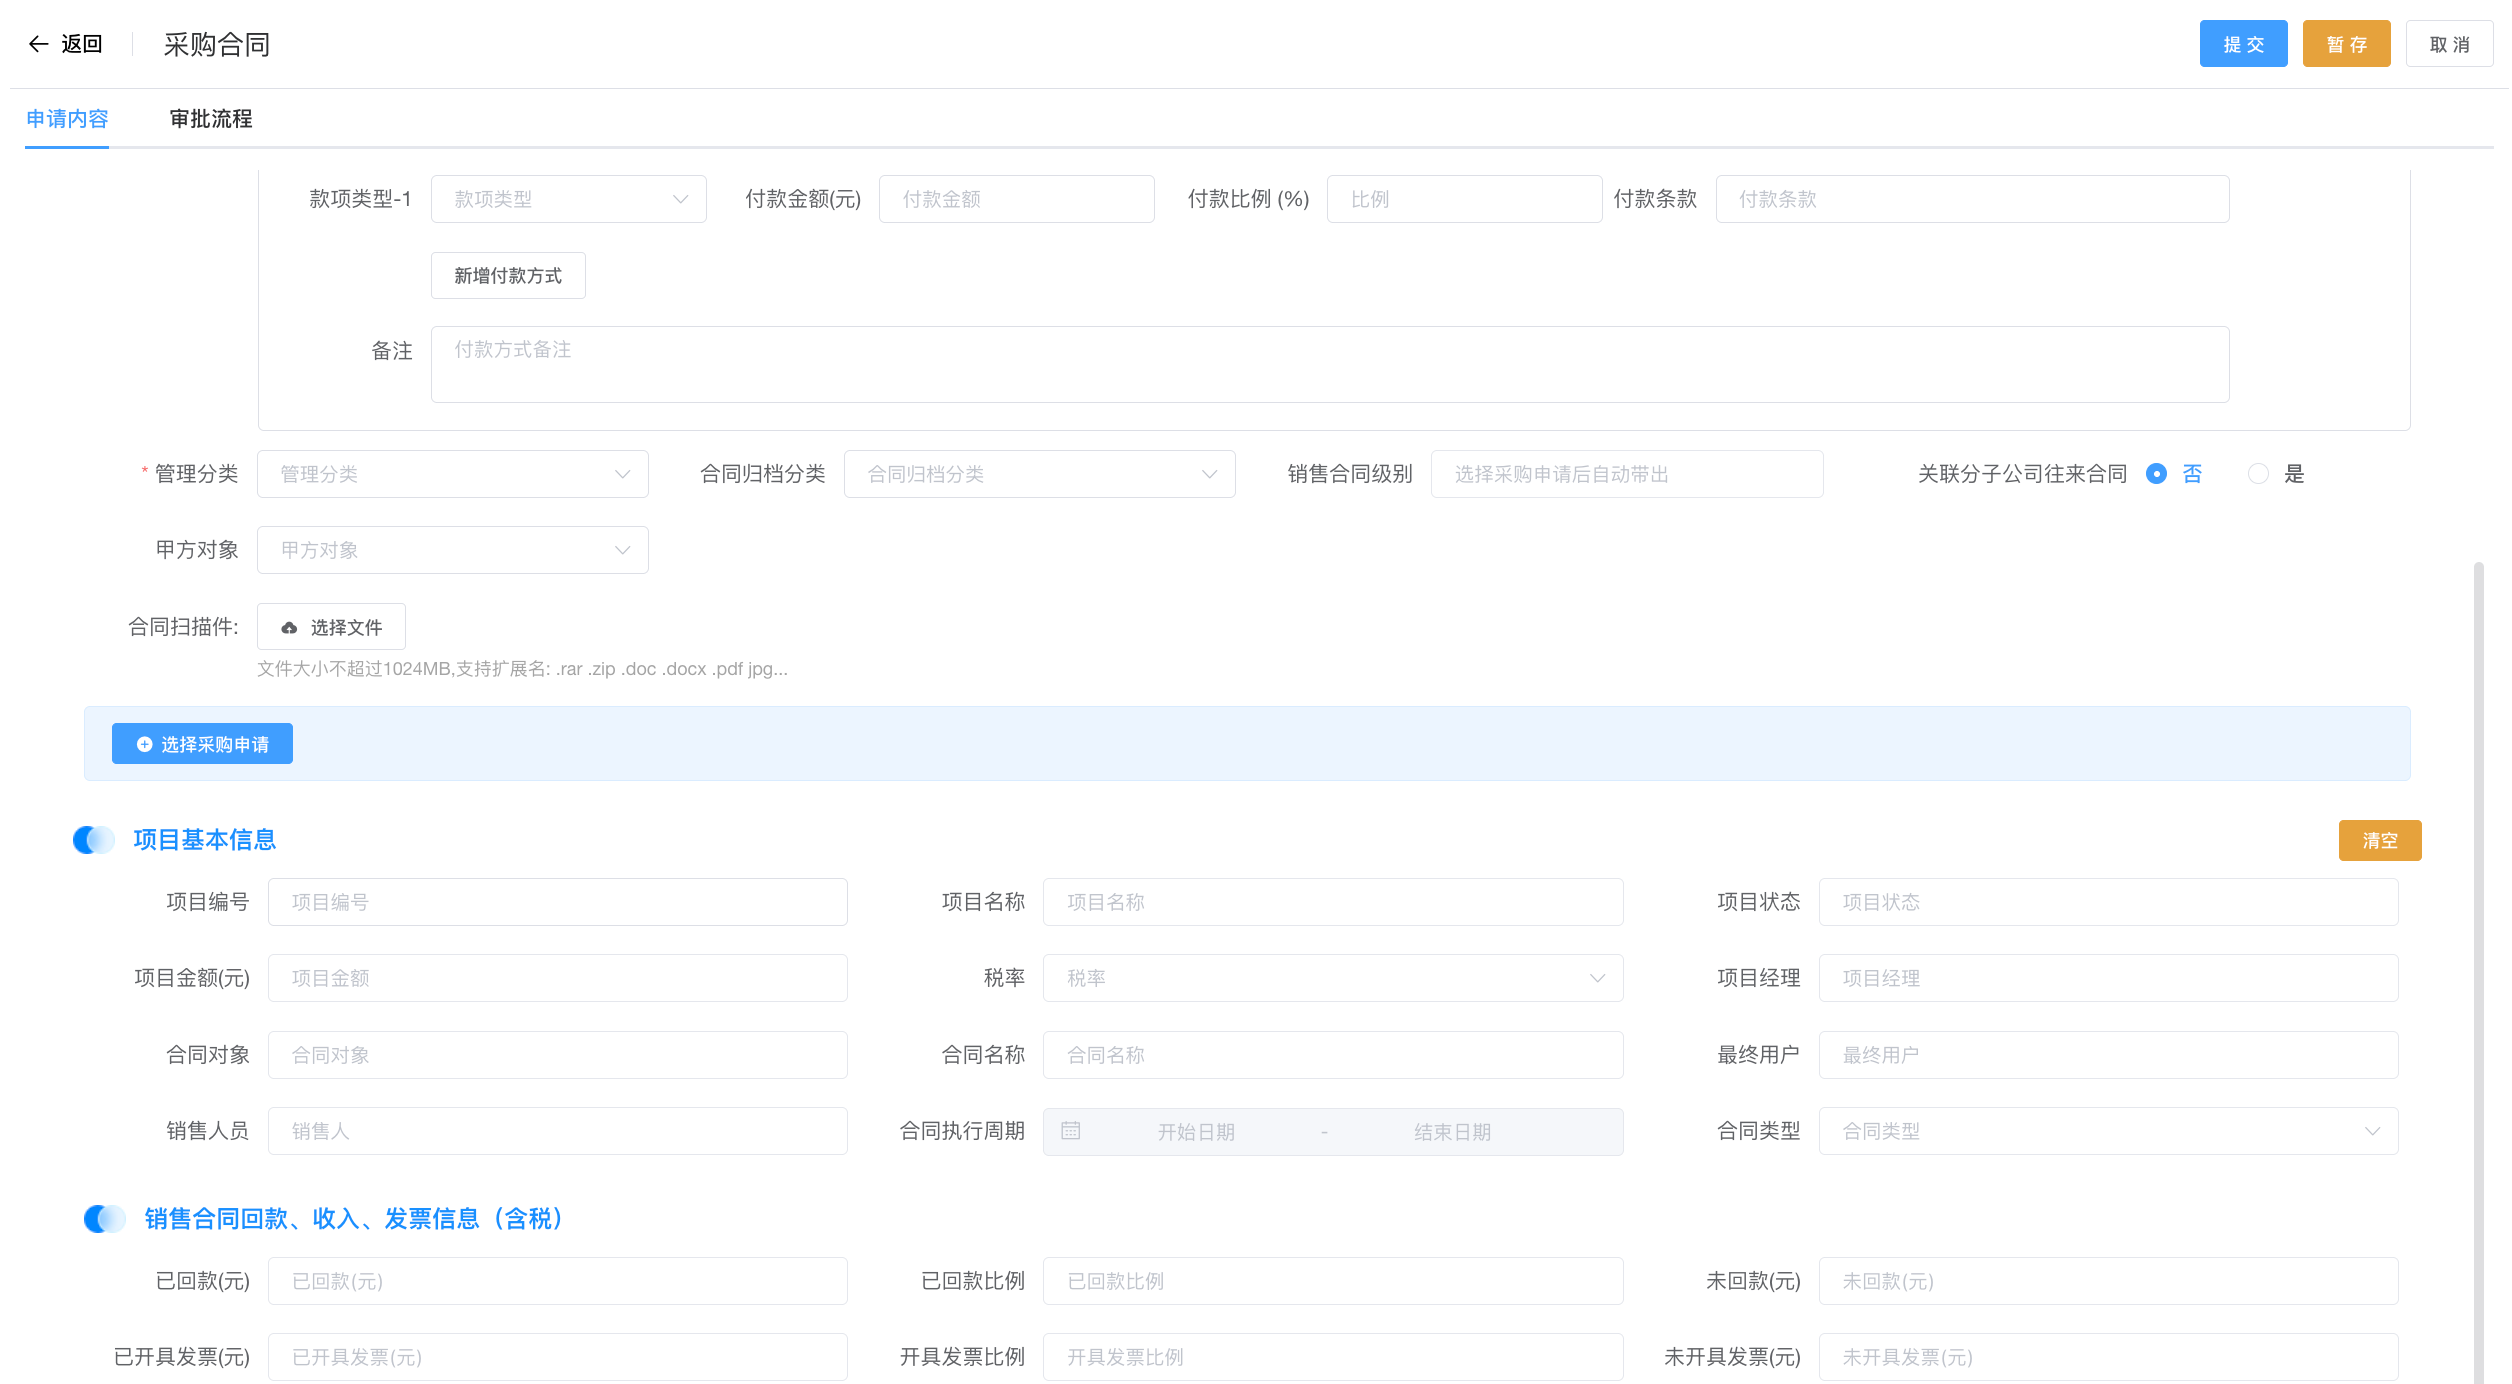Viewport: 2512px width, 1384px height.
Task: Open the 税率 dropdown chevron
Action: click(1597, 978)
